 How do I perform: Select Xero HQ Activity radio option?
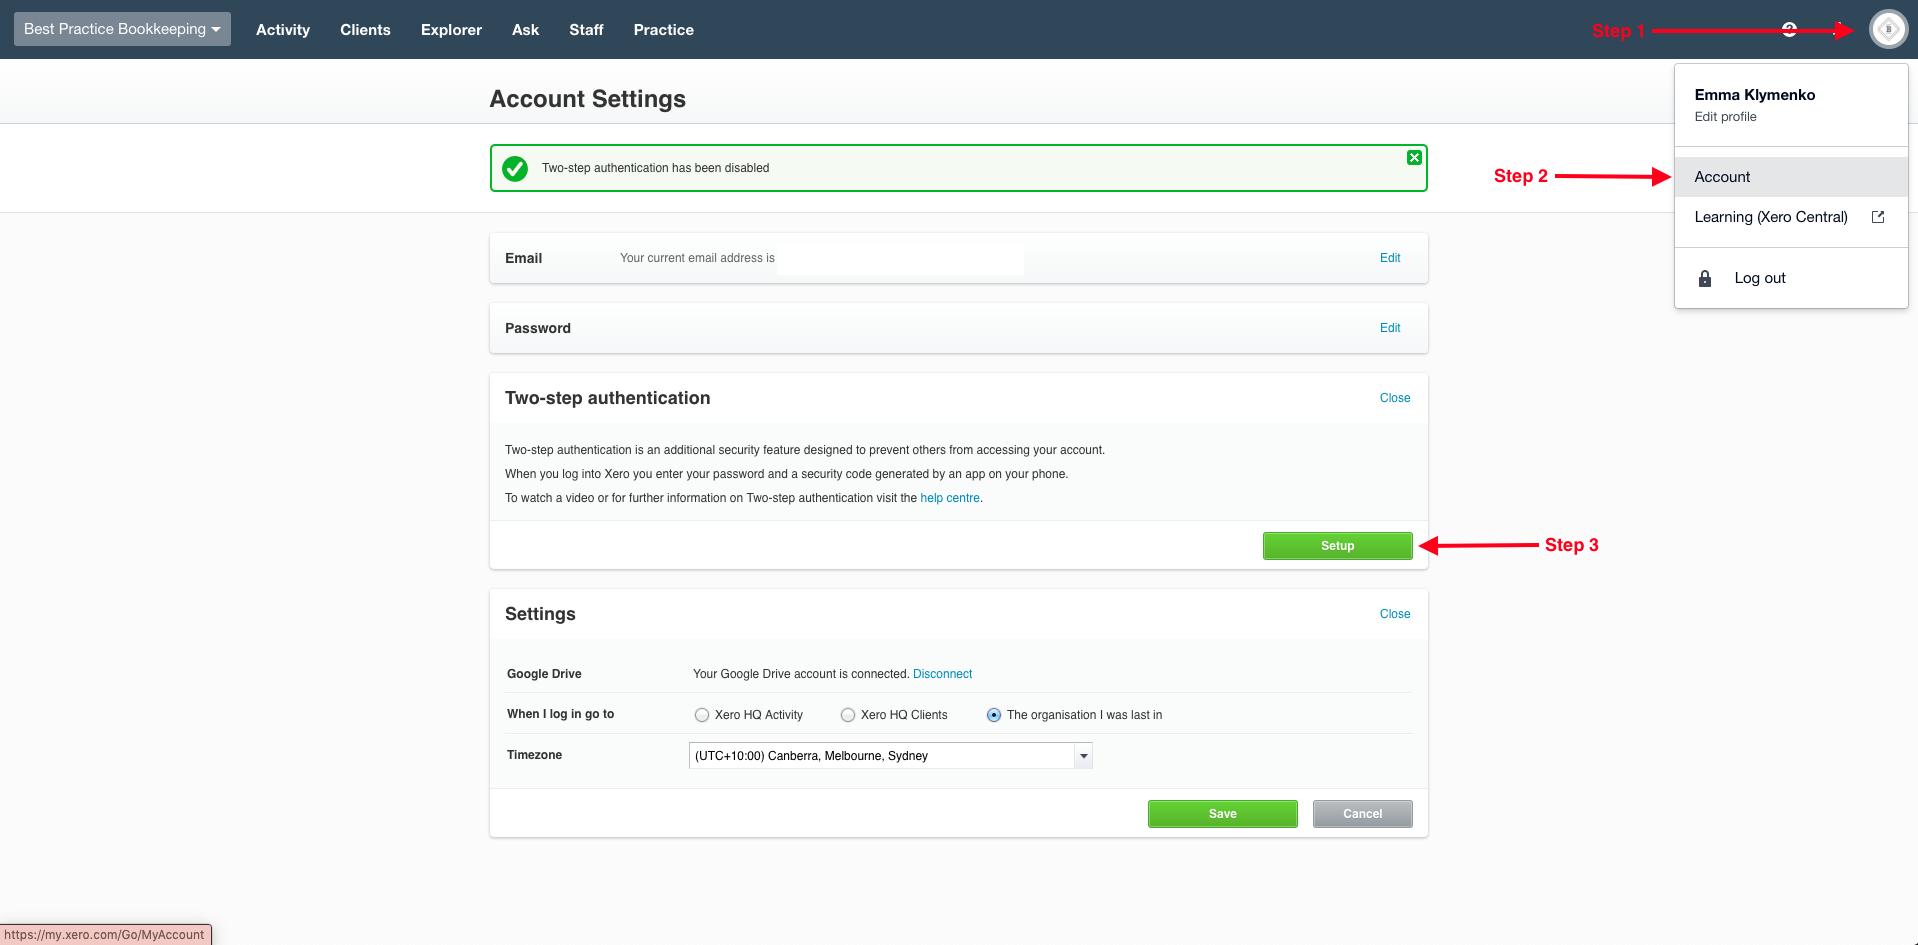tap(702, 715)
